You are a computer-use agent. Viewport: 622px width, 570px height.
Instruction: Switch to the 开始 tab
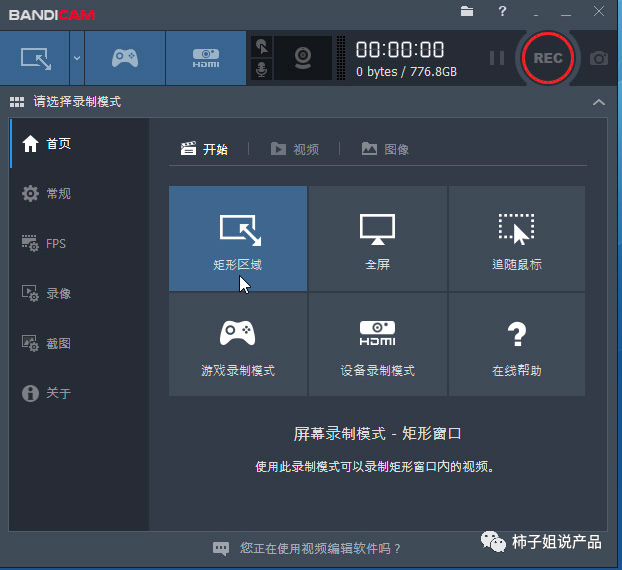(x=204, y=149)
